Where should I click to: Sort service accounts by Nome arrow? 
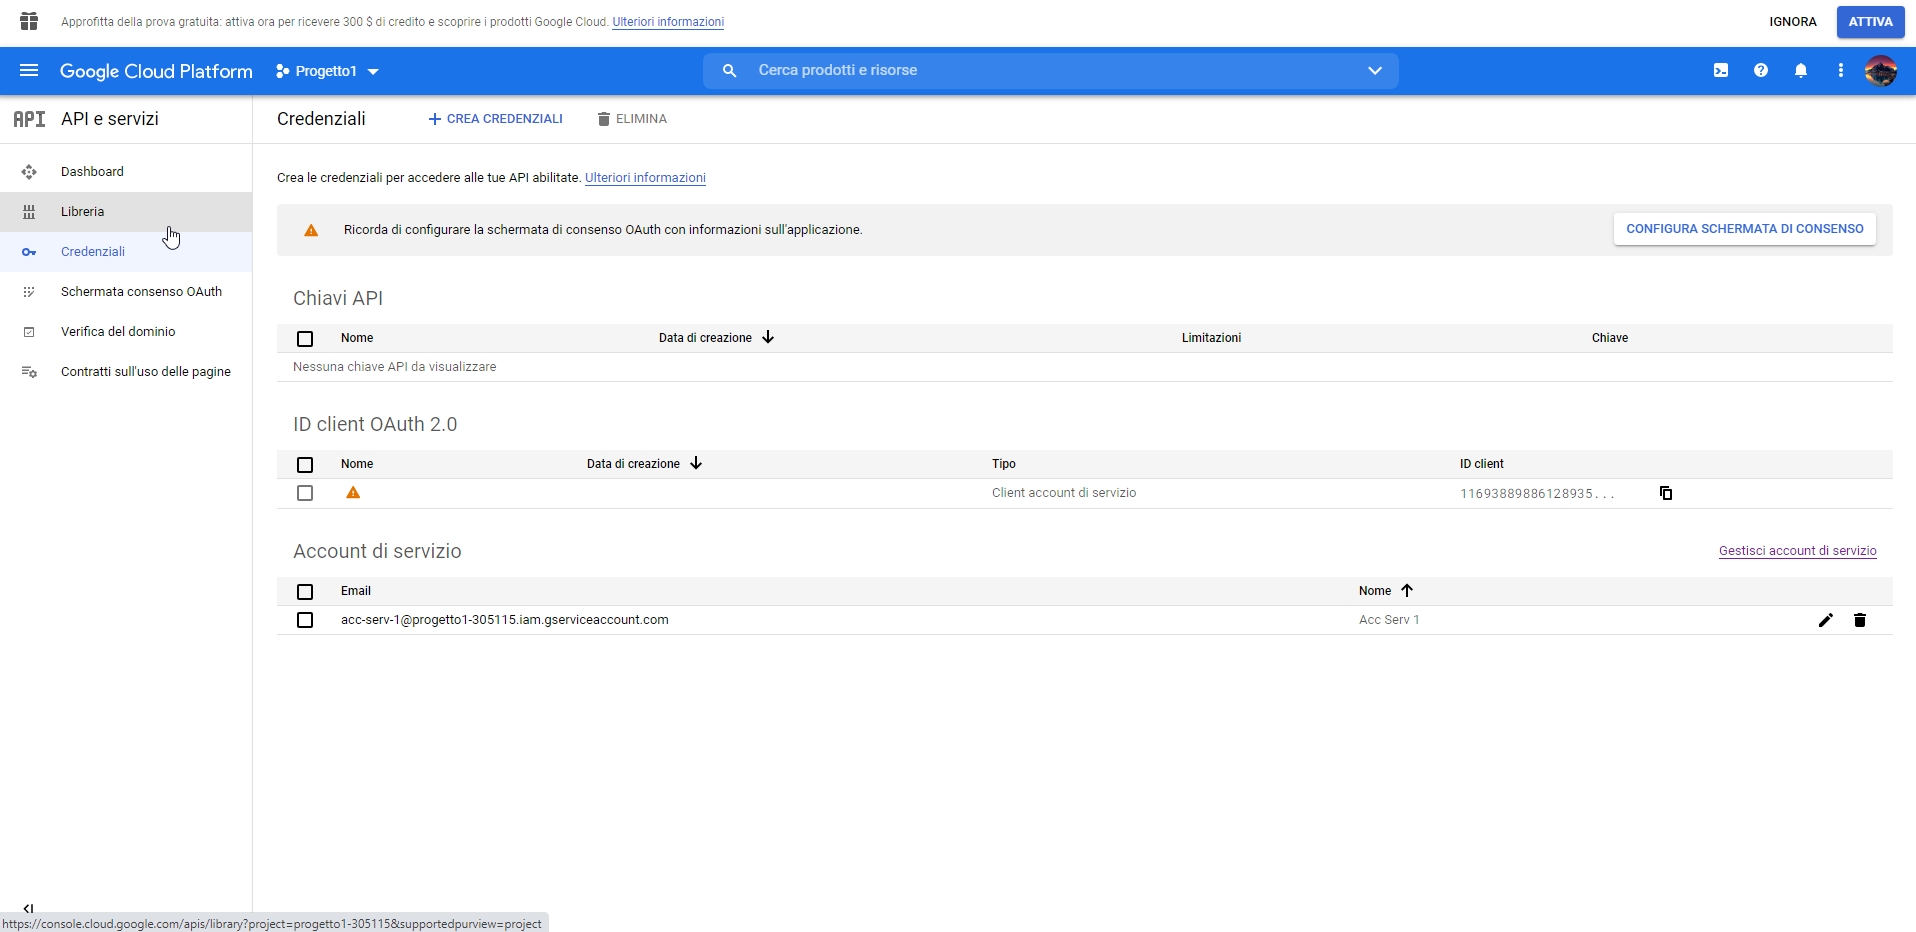coord(1407,591)
